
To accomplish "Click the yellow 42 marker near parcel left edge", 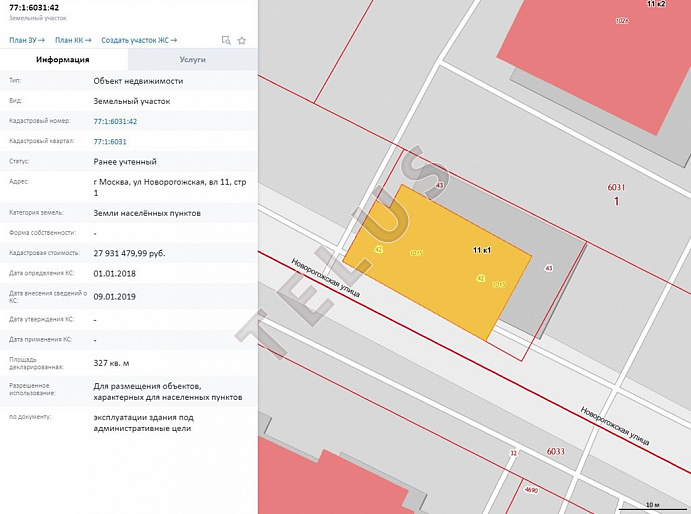I will (x=378, y=250).
